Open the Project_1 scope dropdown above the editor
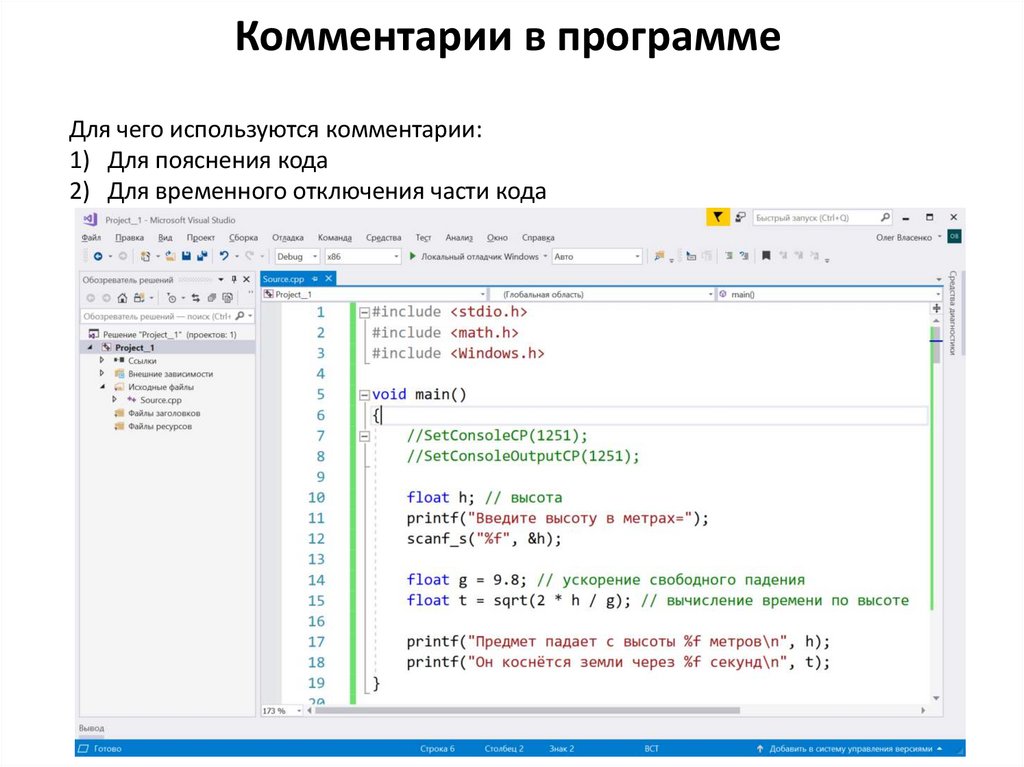The height and width of the screenshot is (767, 1024). [x=374, y=295]
